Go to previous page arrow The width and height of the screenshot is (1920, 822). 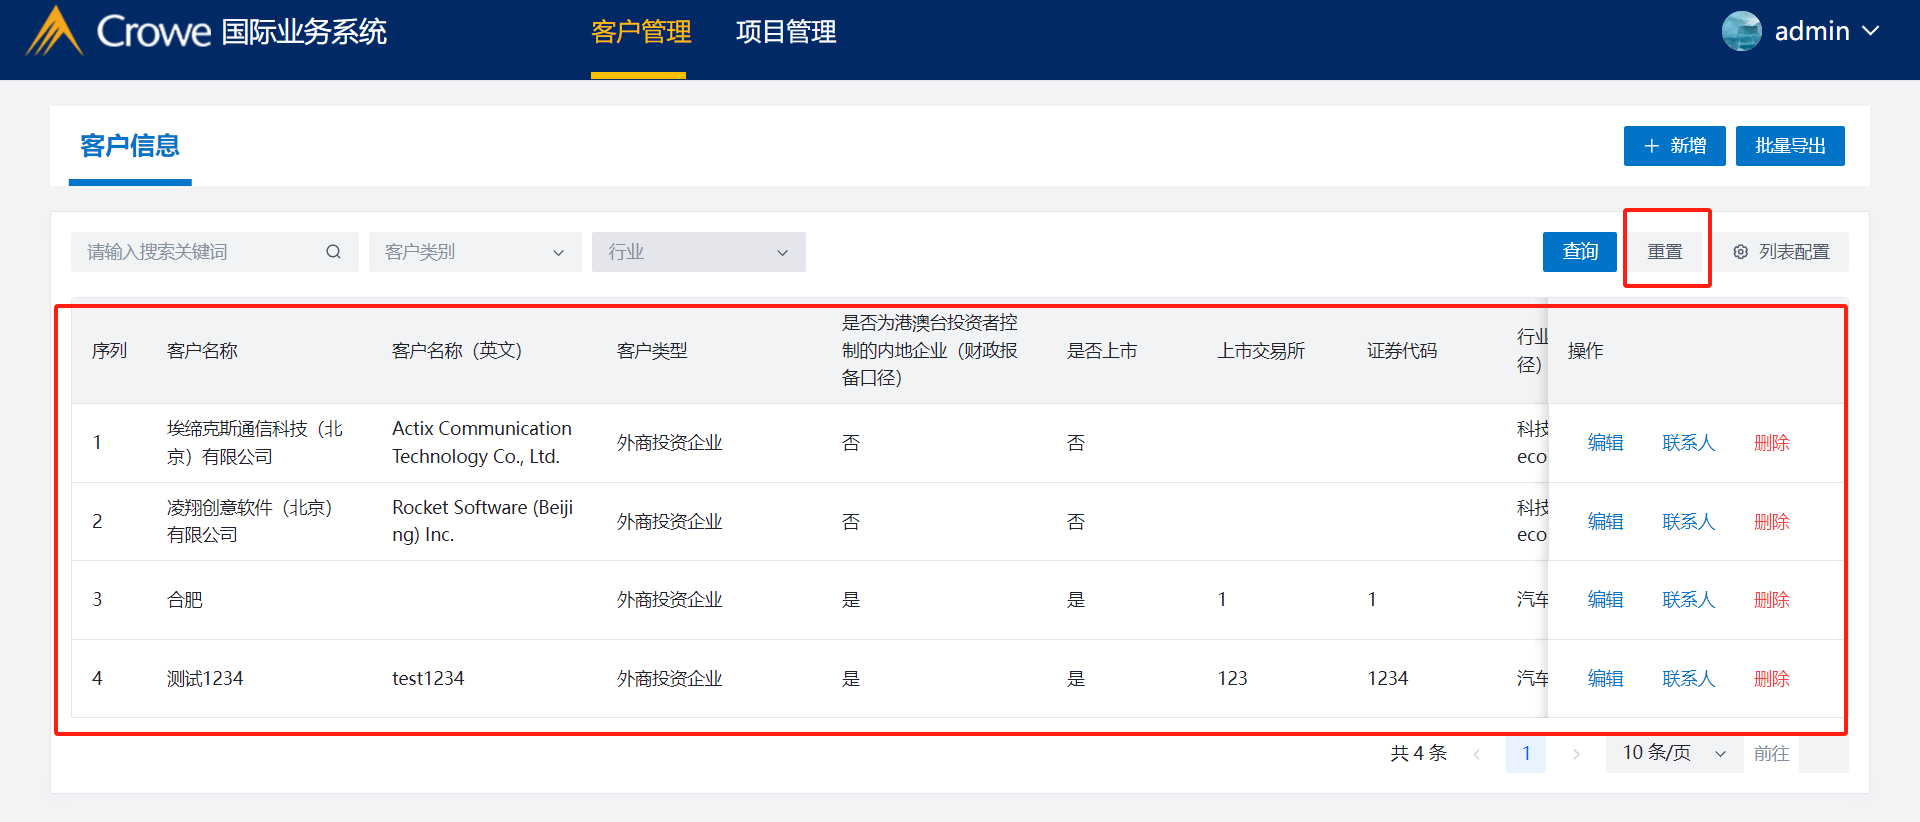pyautogui.click(x=1477, y=754)
